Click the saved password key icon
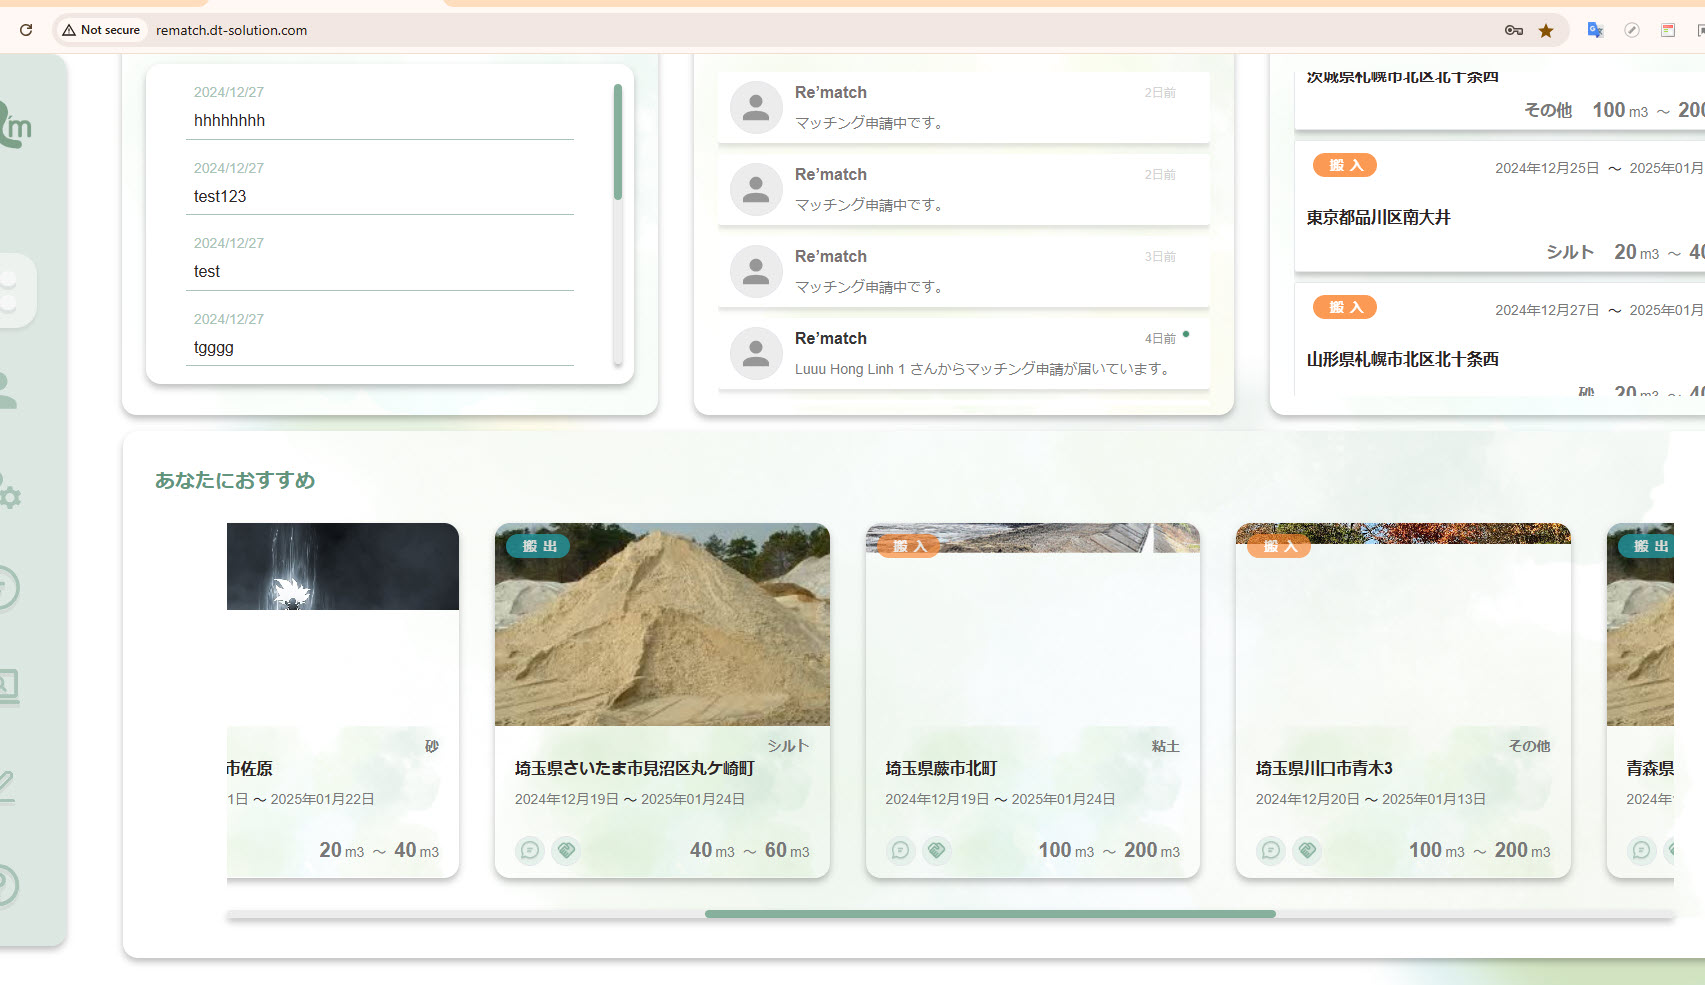This screenshot has height=985, width=1705. 1514,30
